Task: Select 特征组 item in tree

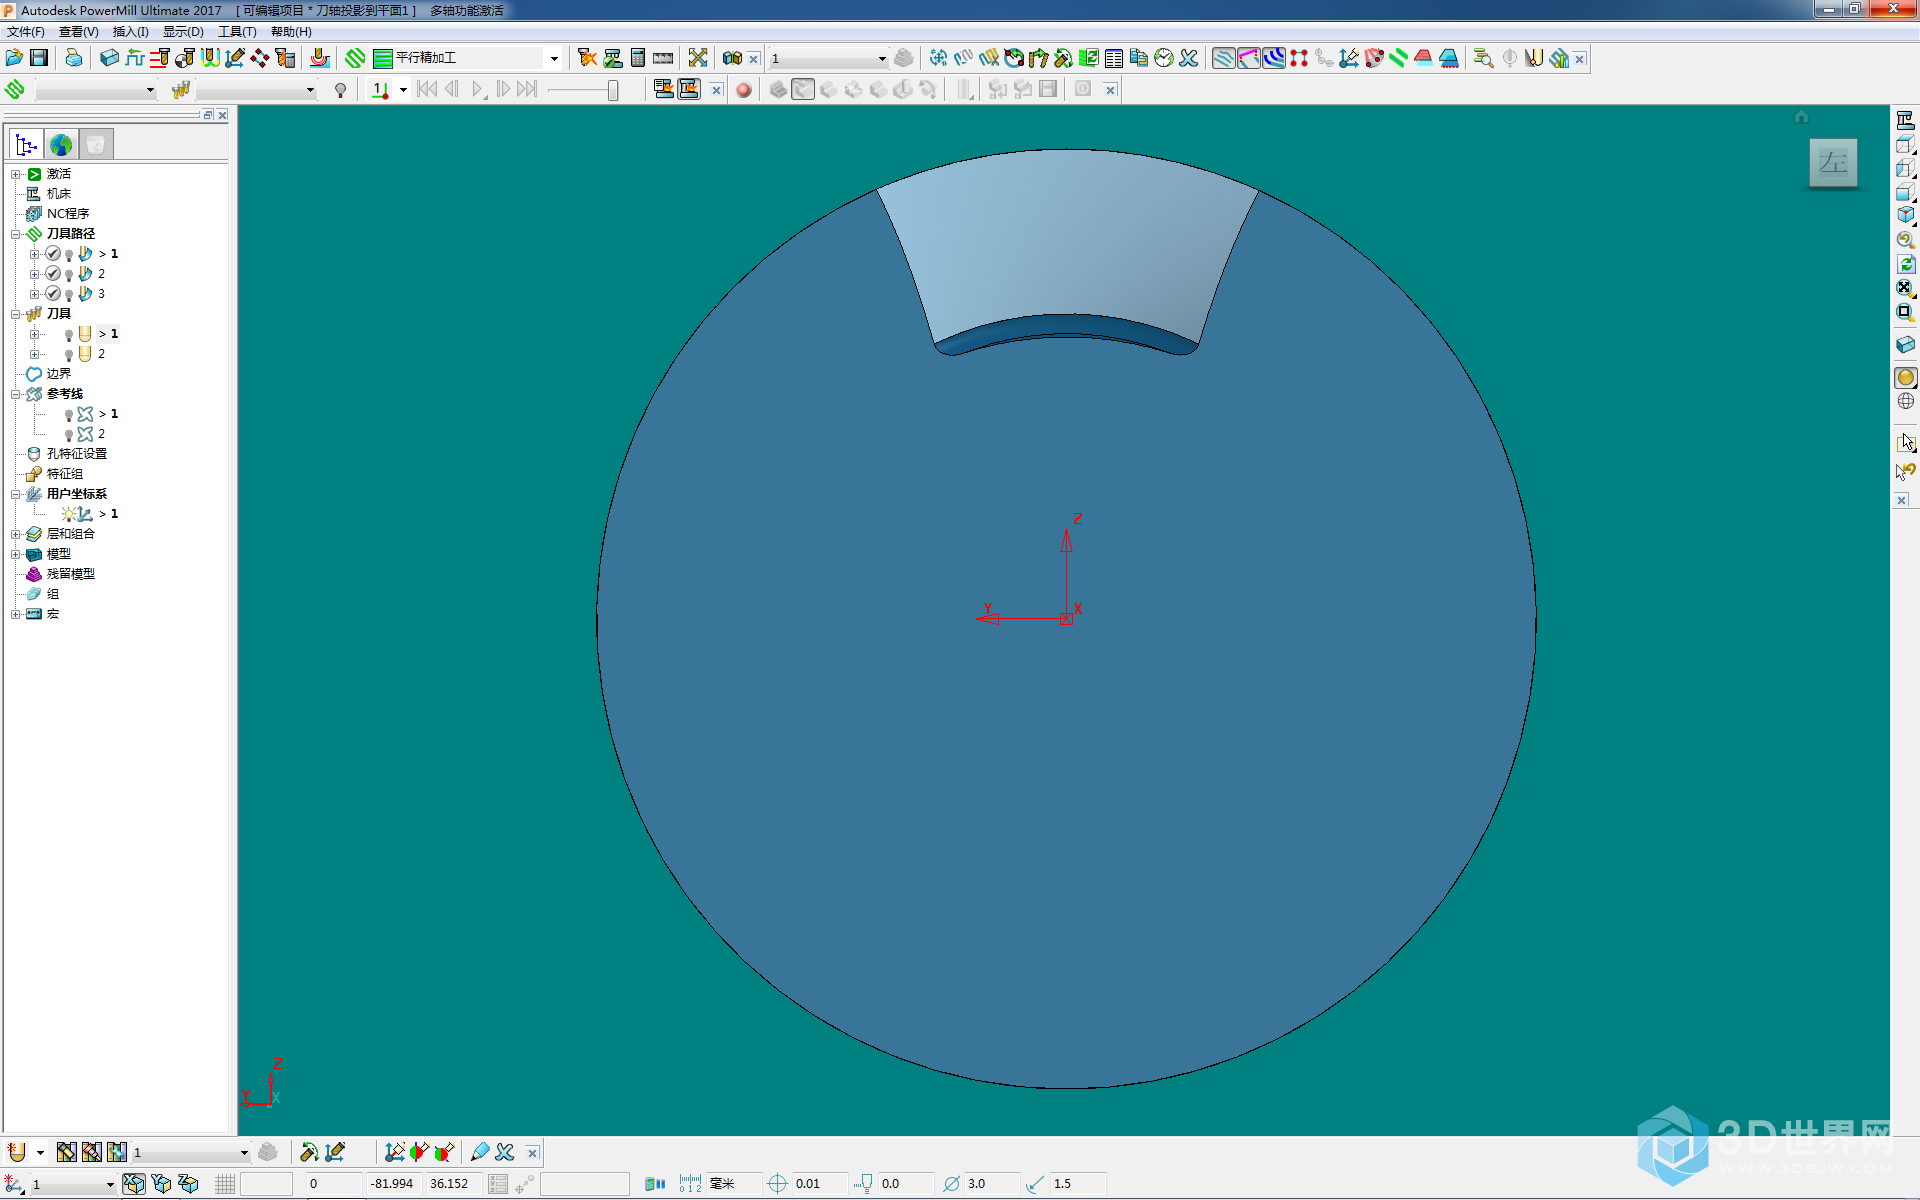Action: pyautogui.click(x=65, y=474)
